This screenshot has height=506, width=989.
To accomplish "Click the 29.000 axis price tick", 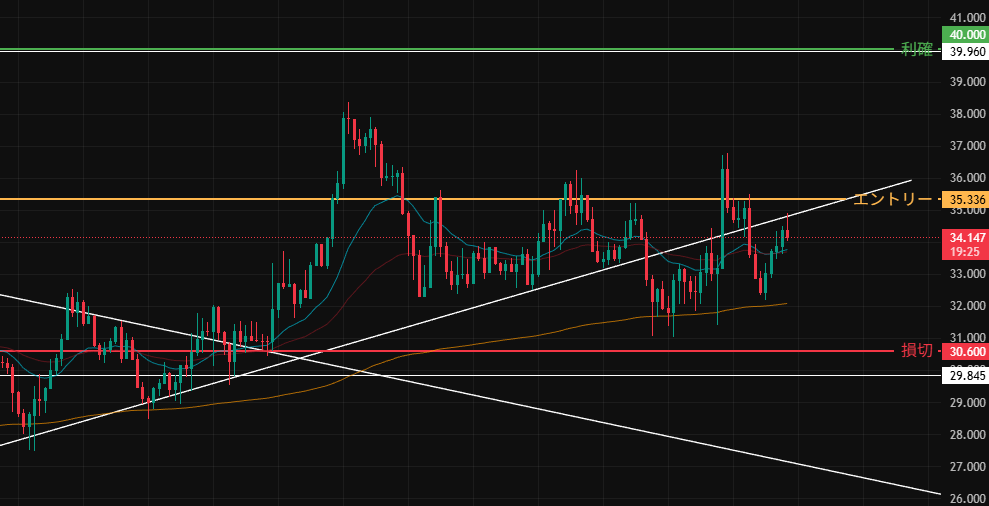I will 967,403.
